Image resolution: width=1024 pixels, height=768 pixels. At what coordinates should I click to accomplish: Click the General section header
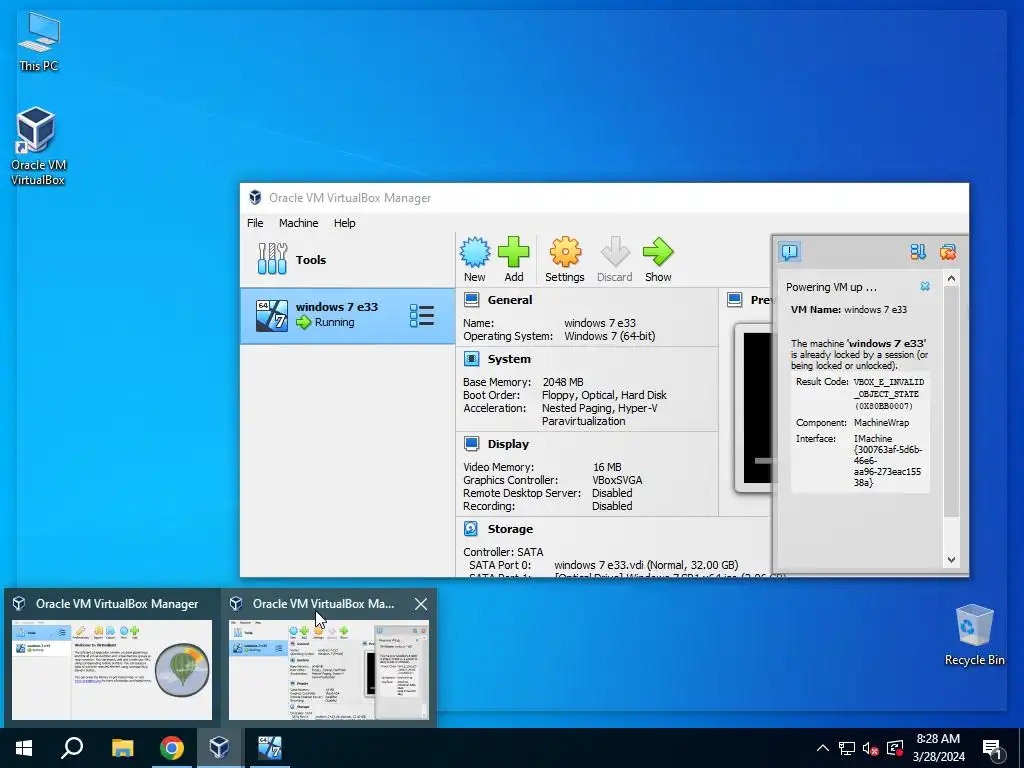click(x=509, y=300)
